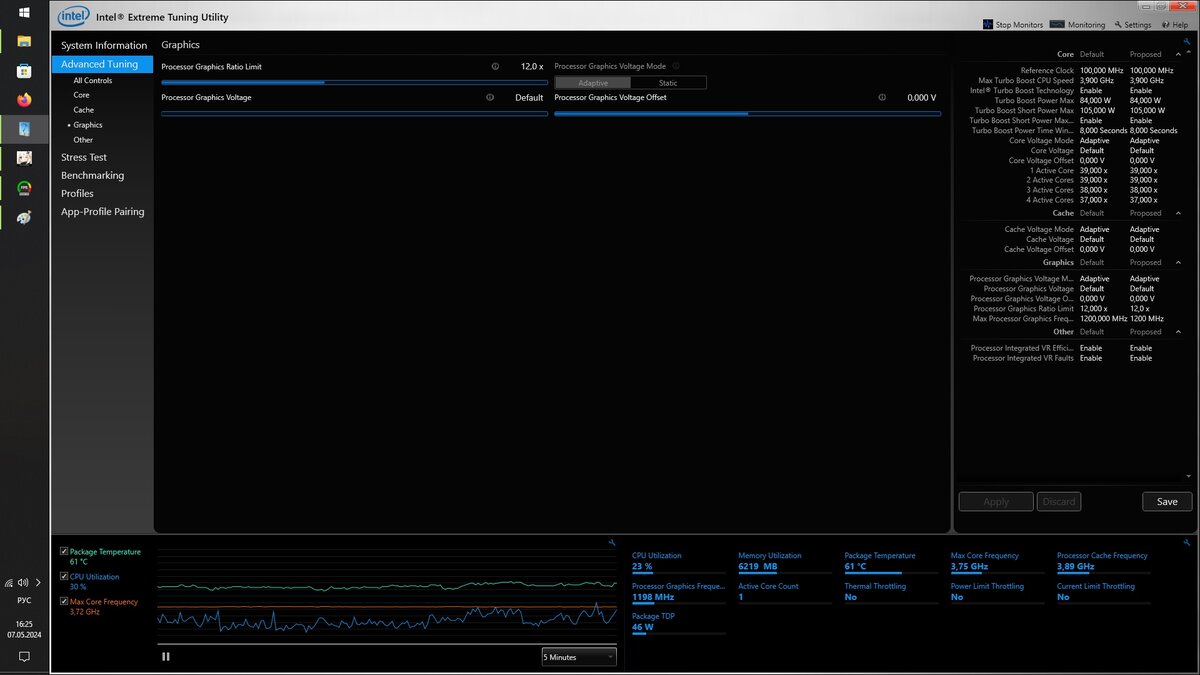The image size is (1200, 675).
Task: Click info icon beside Processor Graphics Voltage Mode
Action: (675, 66)
